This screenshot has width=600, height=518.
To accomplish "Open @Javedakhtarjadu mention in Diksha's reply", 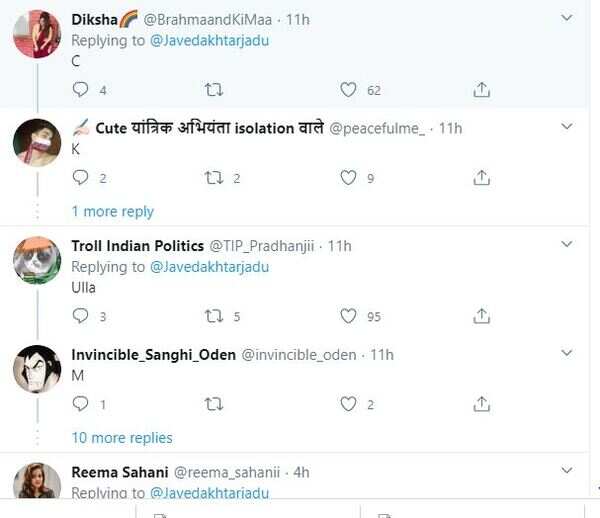I will (x=209, y=41).
